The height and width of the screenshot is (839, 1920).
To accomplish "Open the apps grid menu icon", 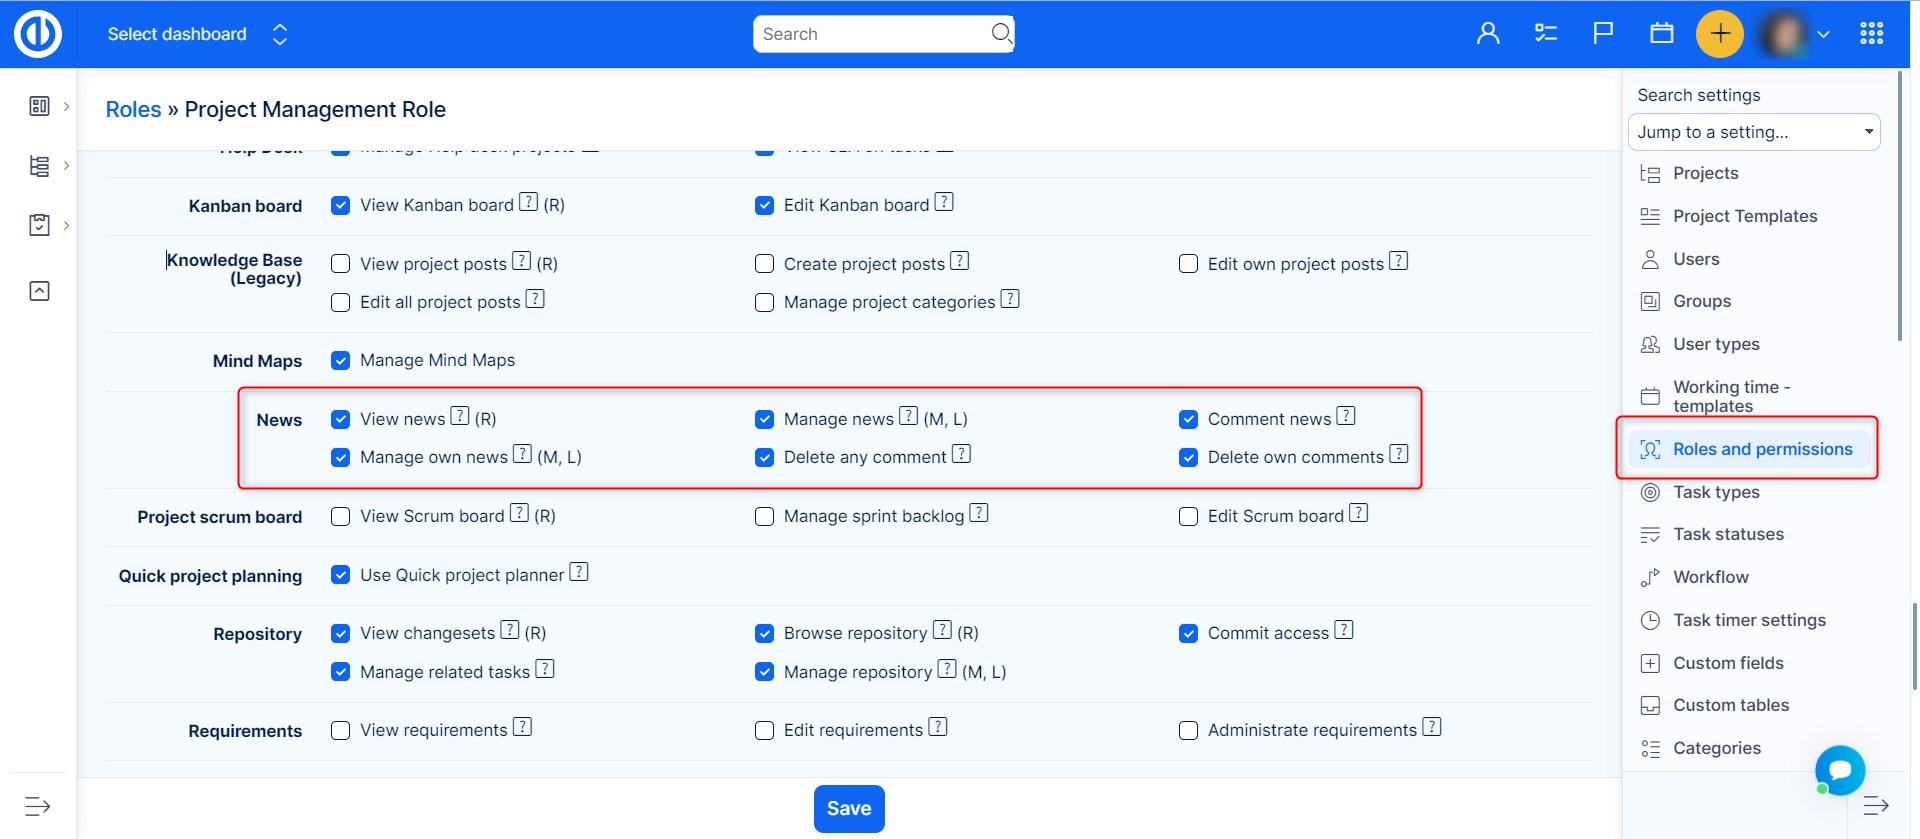I will (x=1871, y=34).
